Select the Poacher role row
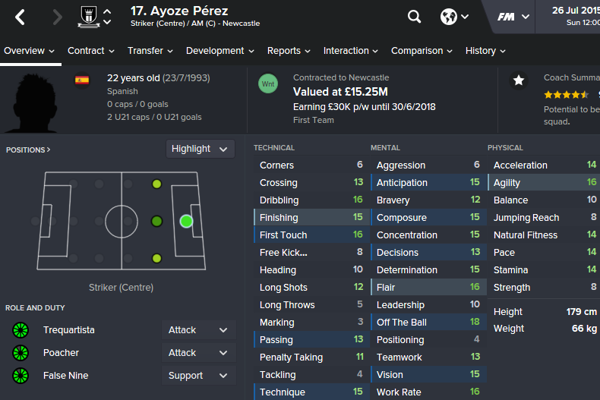 63,353
